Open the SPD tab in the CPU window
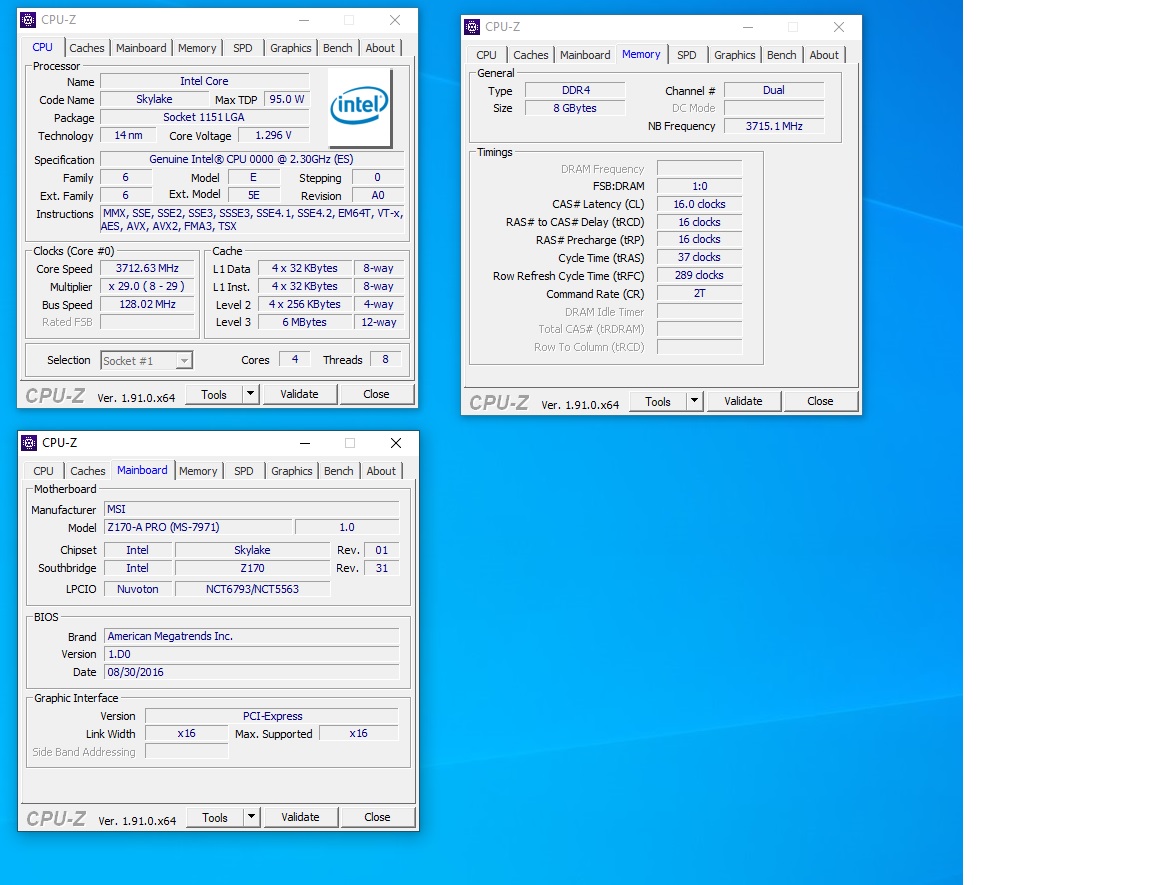Screen dimensions: 1152x885 (242, 48)
